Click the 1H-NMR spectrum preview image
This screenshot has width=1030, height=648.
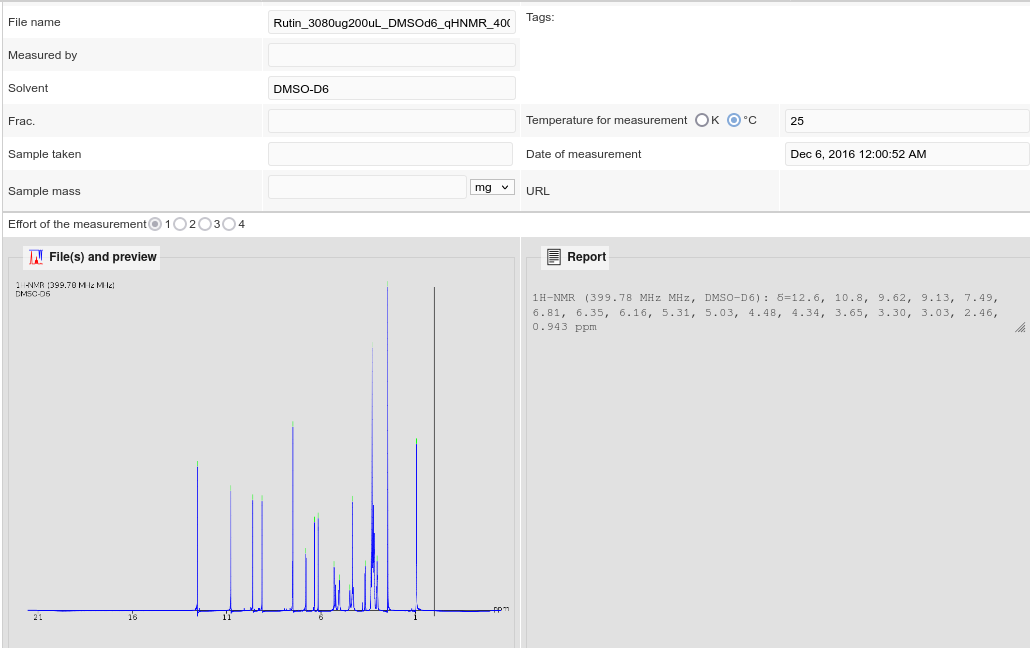tap(262, 450)
